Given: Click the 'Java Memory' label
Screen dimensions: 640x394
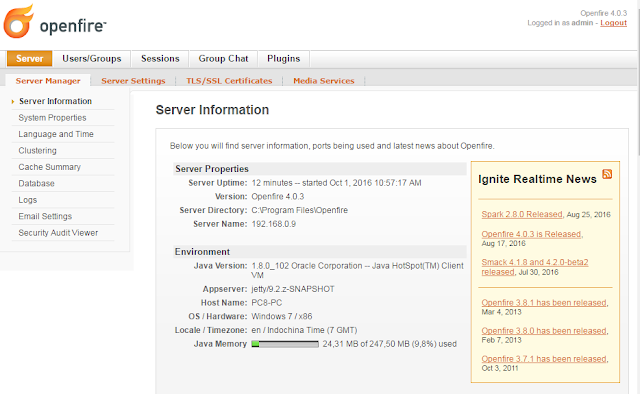Looking at the screenshot, I should click(220, 344).
